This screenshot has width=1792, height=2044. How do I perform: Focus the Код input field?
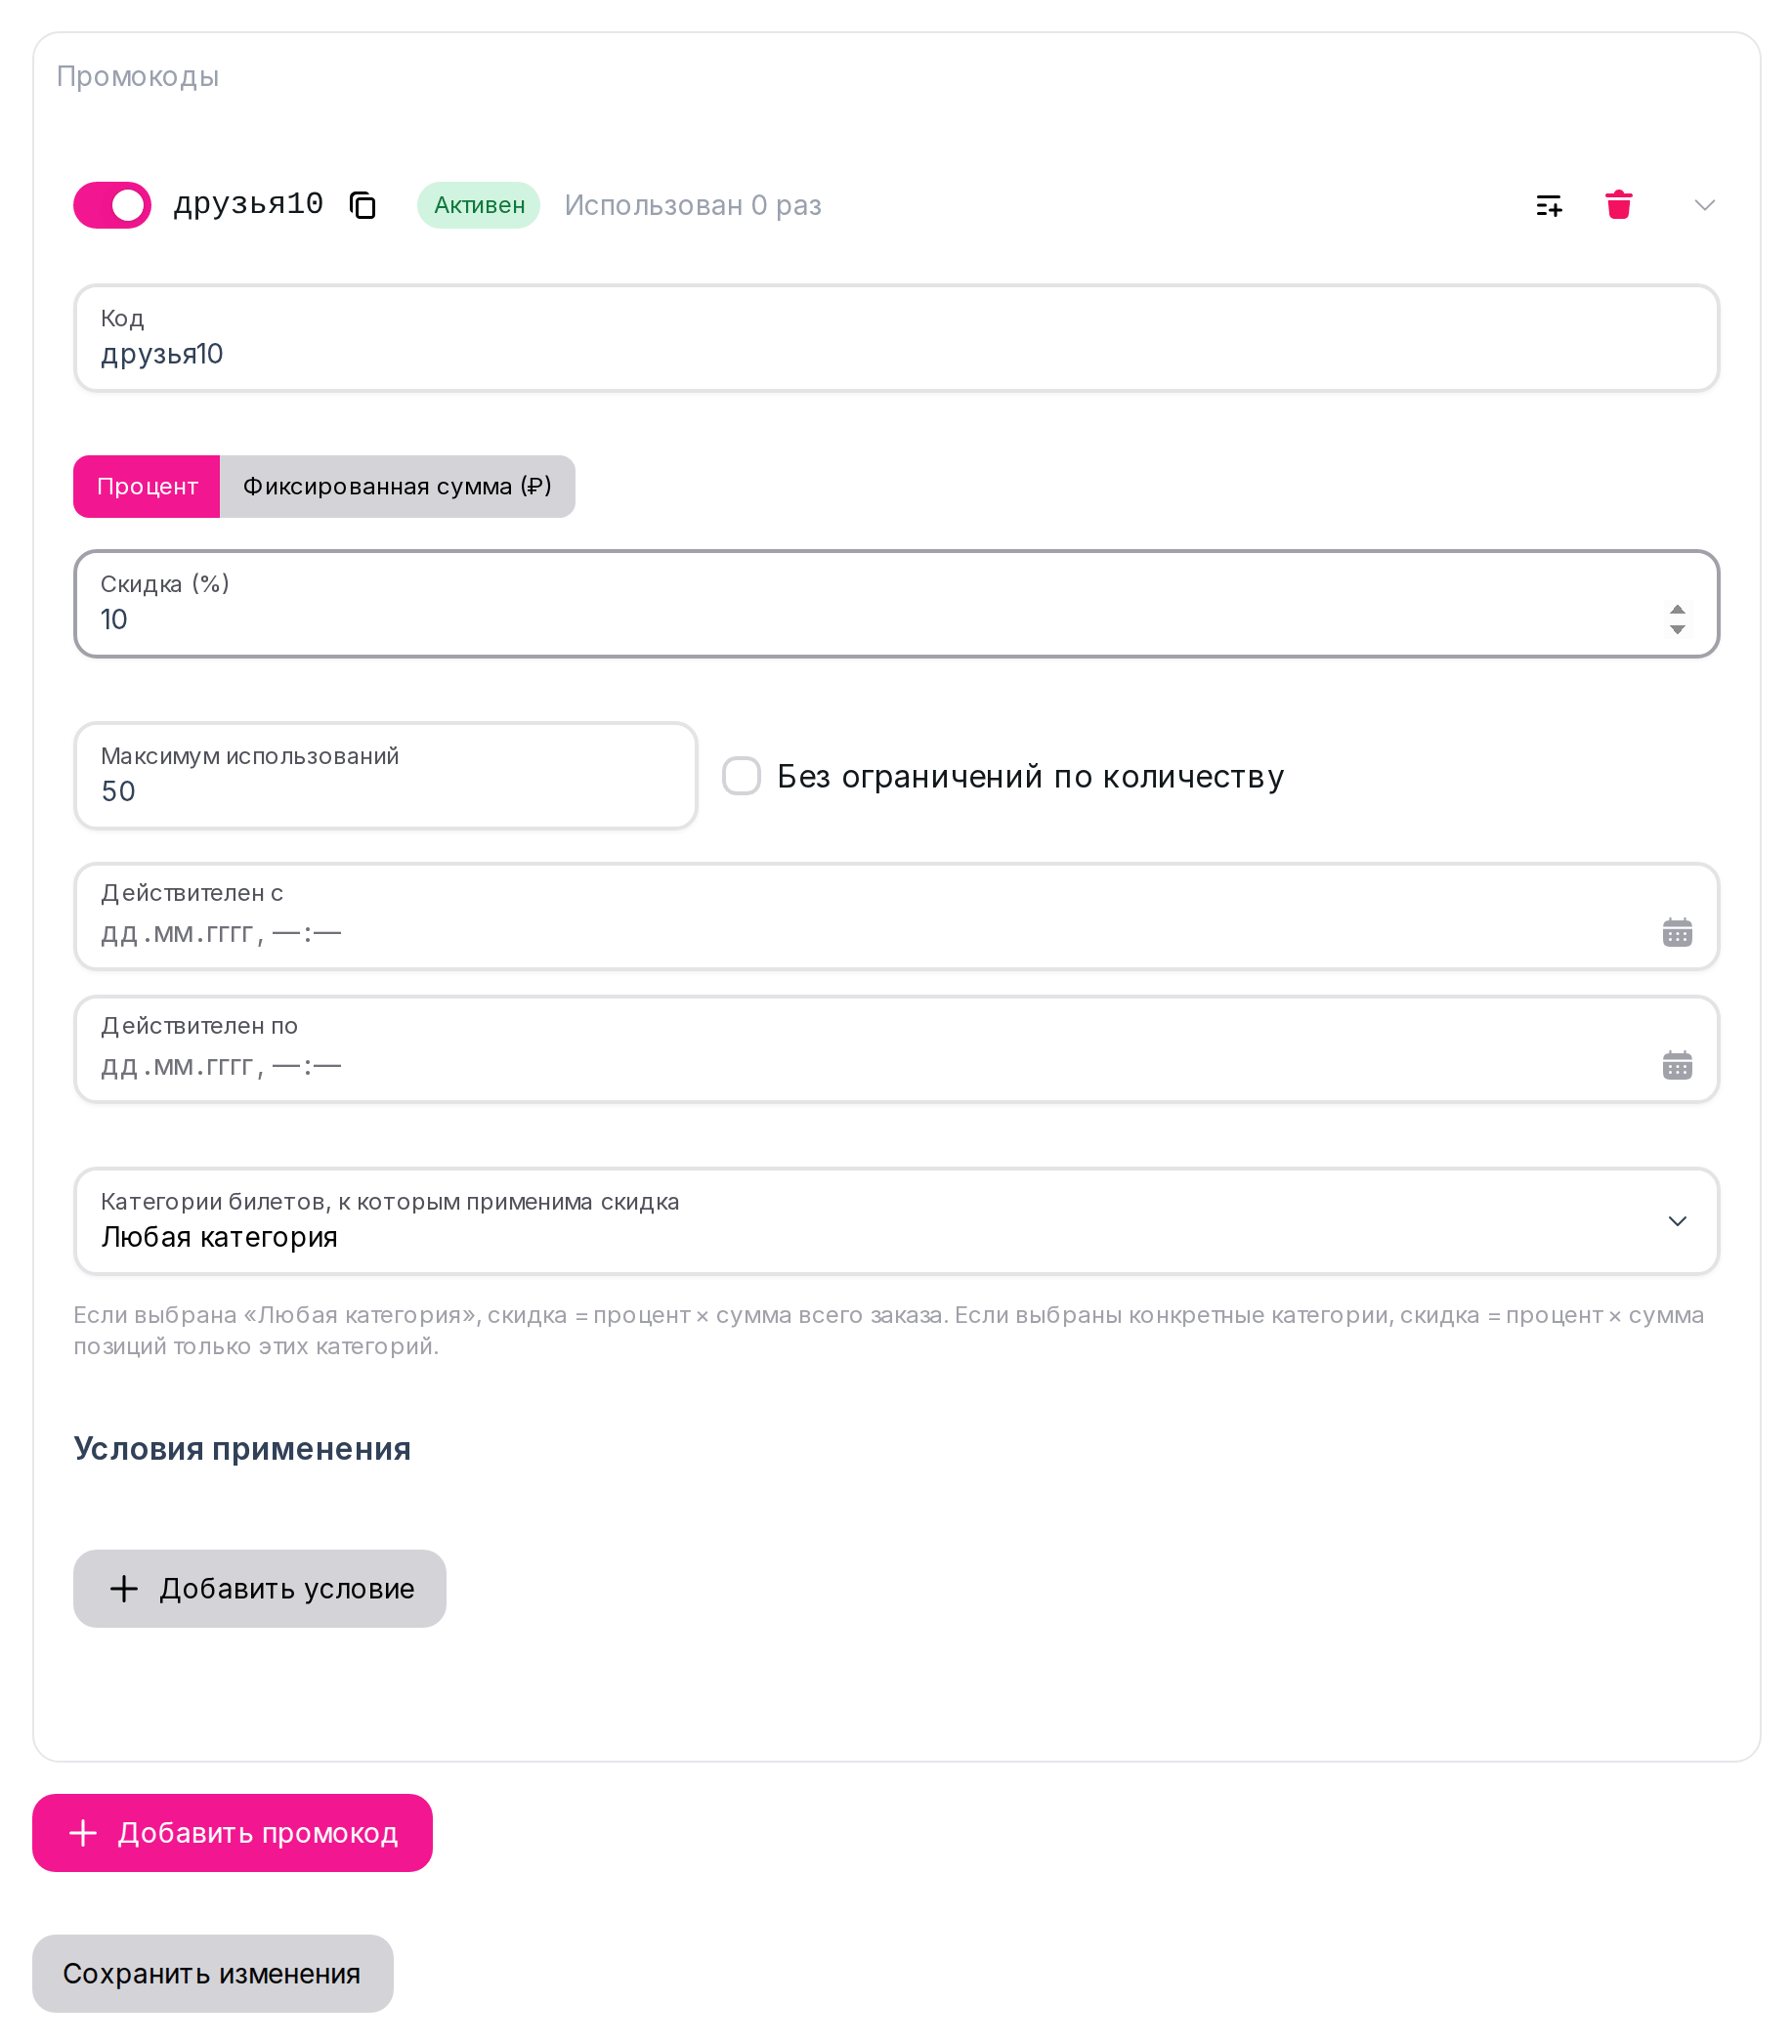pyautogui.click(x=896, y=338)
